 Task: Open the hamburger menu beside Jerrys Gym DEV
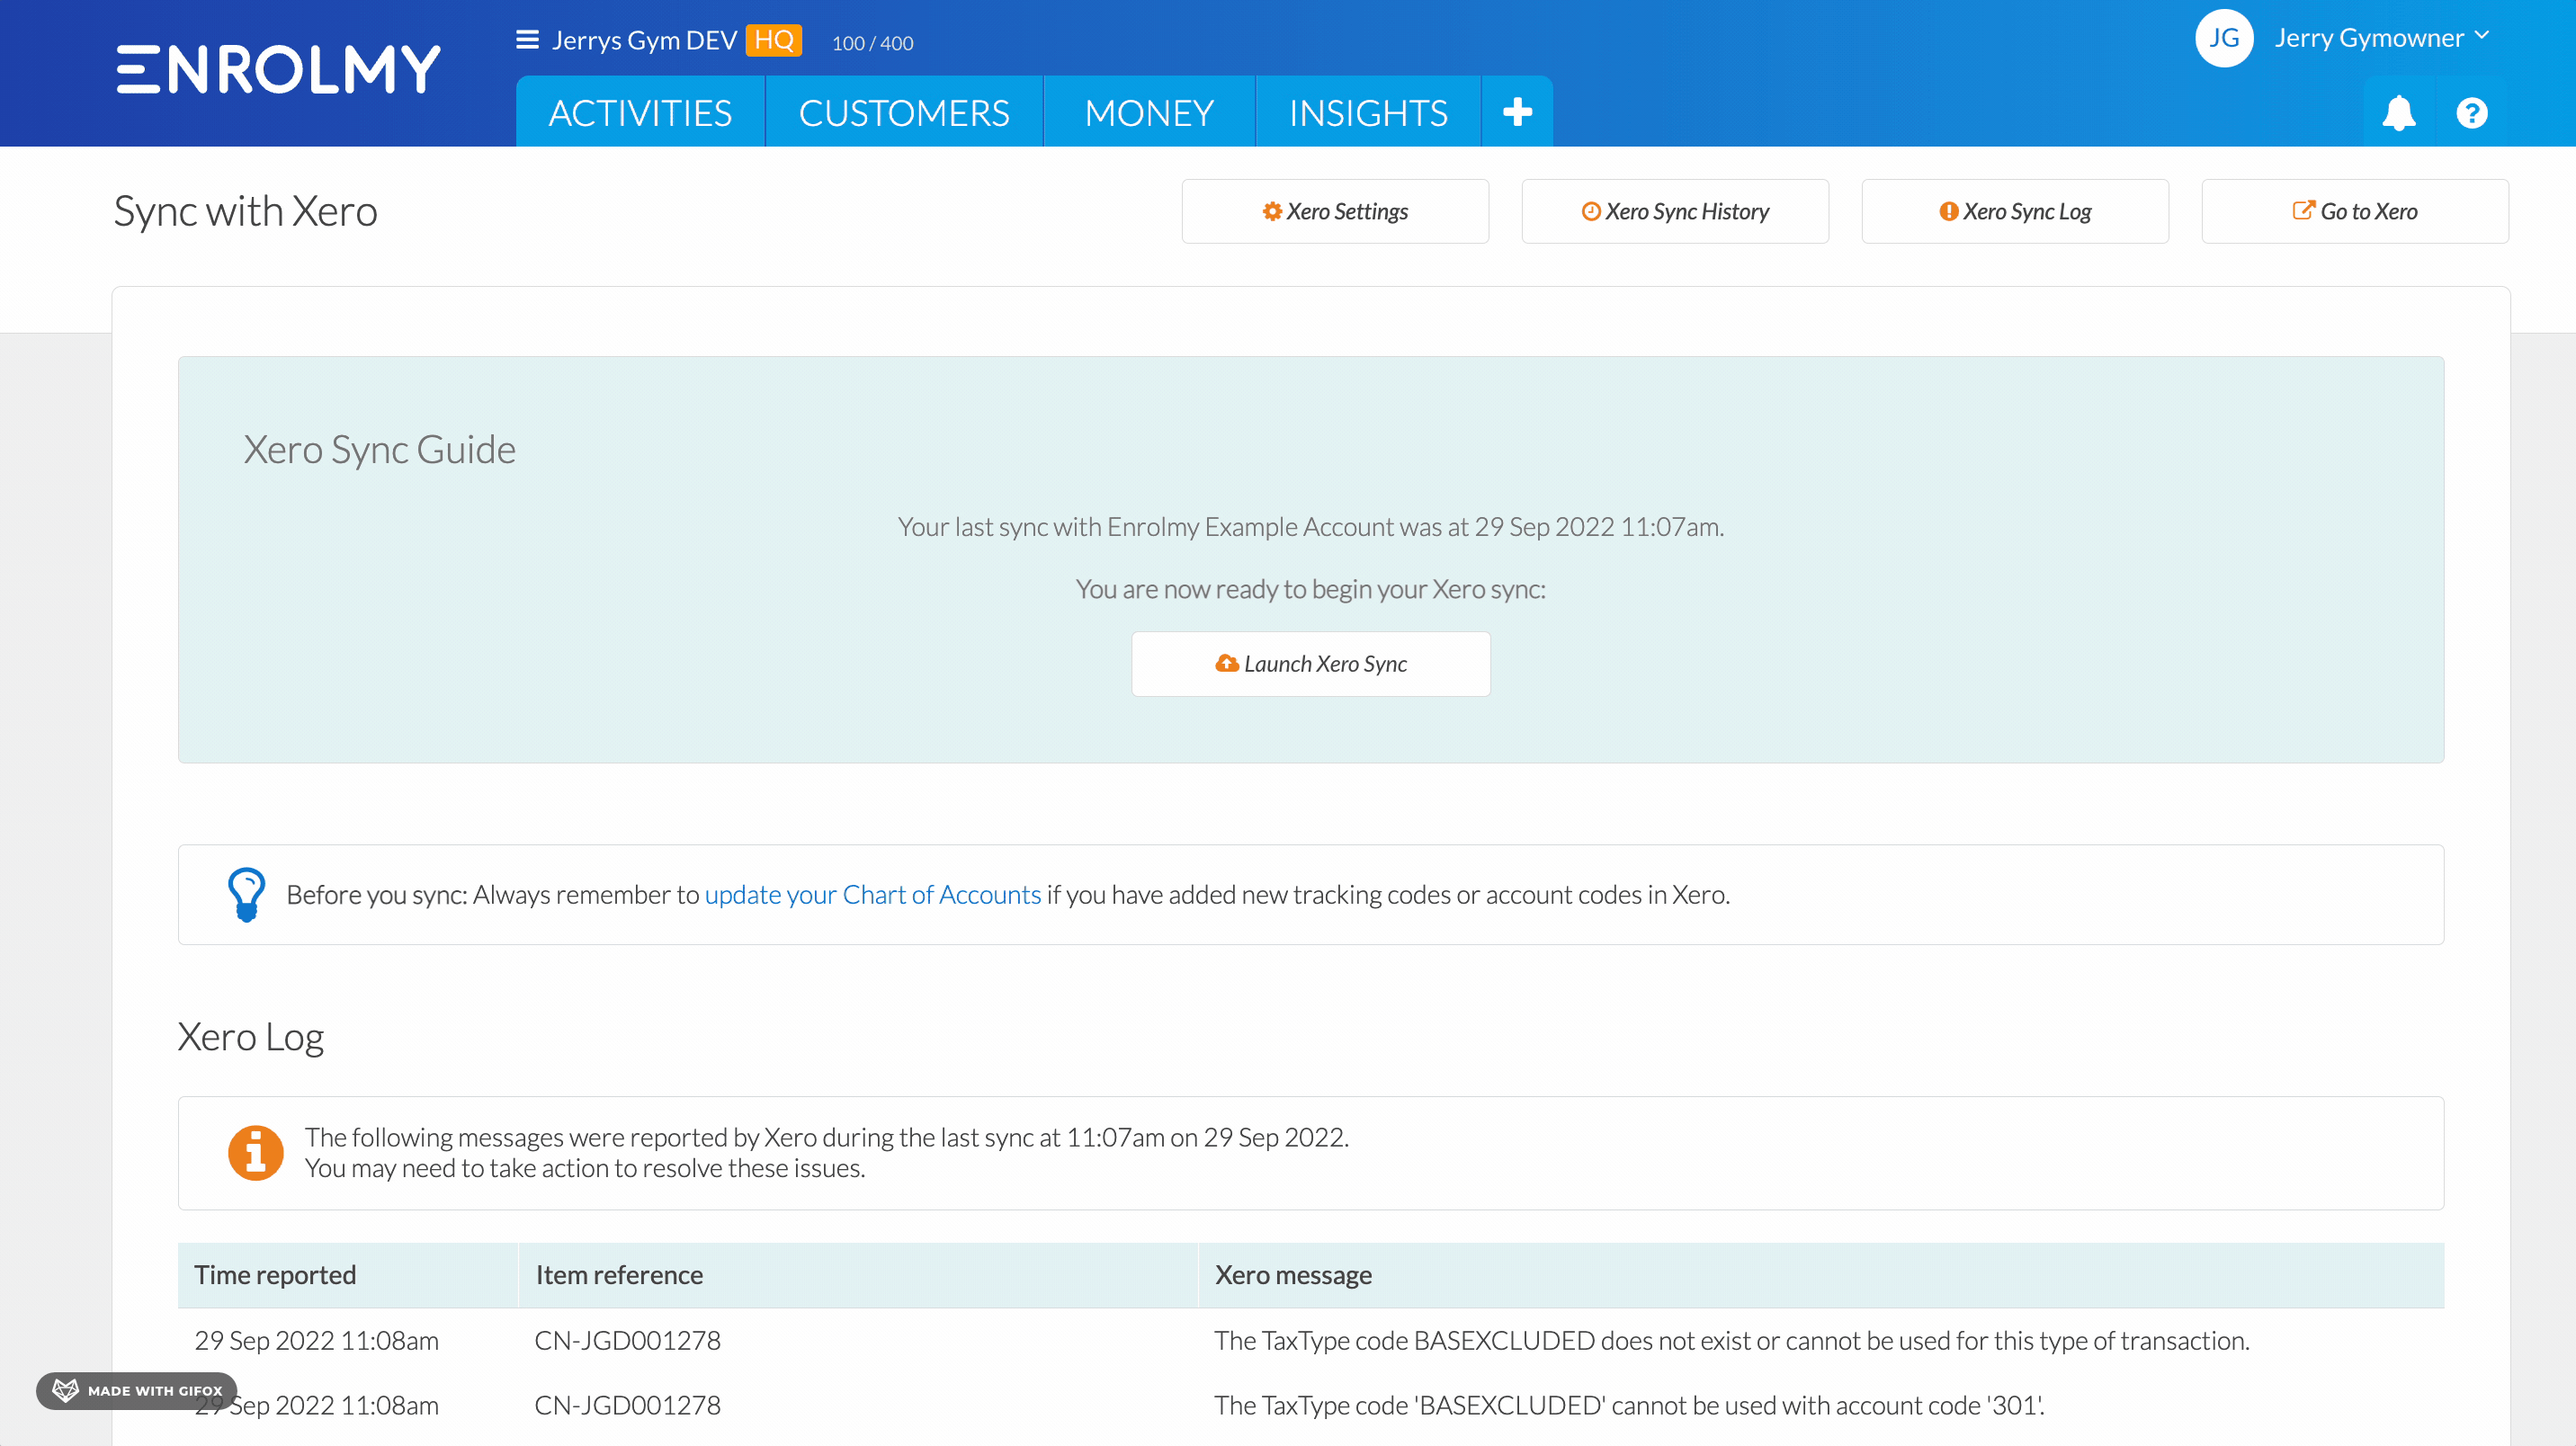click(x=527, y=40)
